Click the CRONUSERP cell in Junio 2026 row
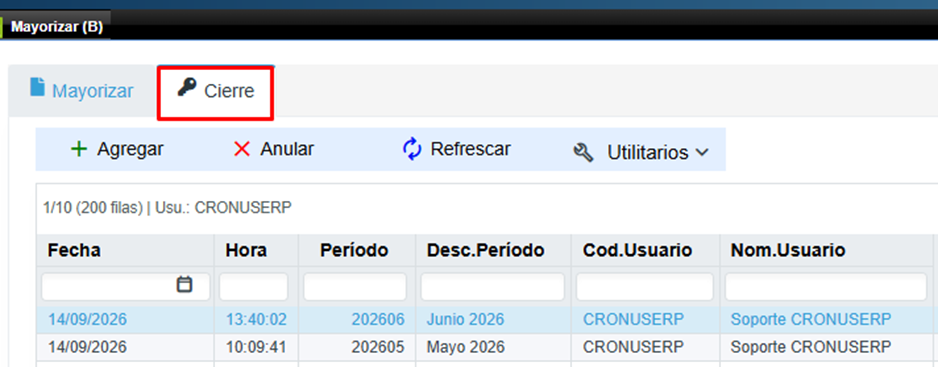Viewport: 938px width, 367px height. pyautogui.click(x=633, y=319)
